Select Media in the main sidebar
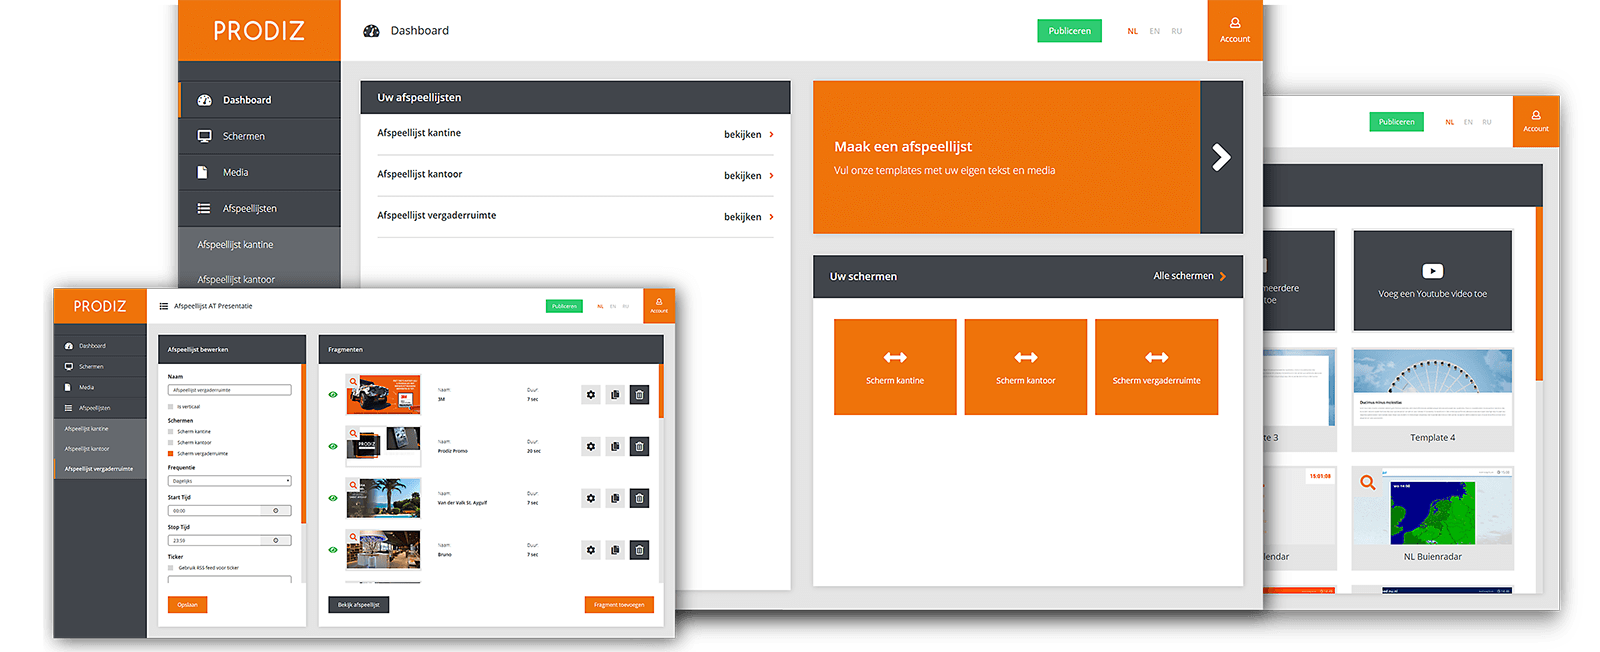1600x652 pixels. tap(235, 172)
